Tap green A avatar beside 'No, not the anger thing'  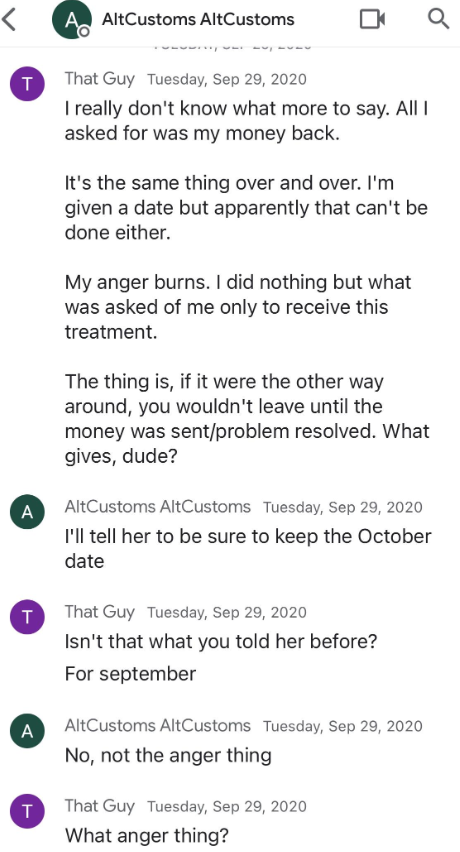[27, 731]
